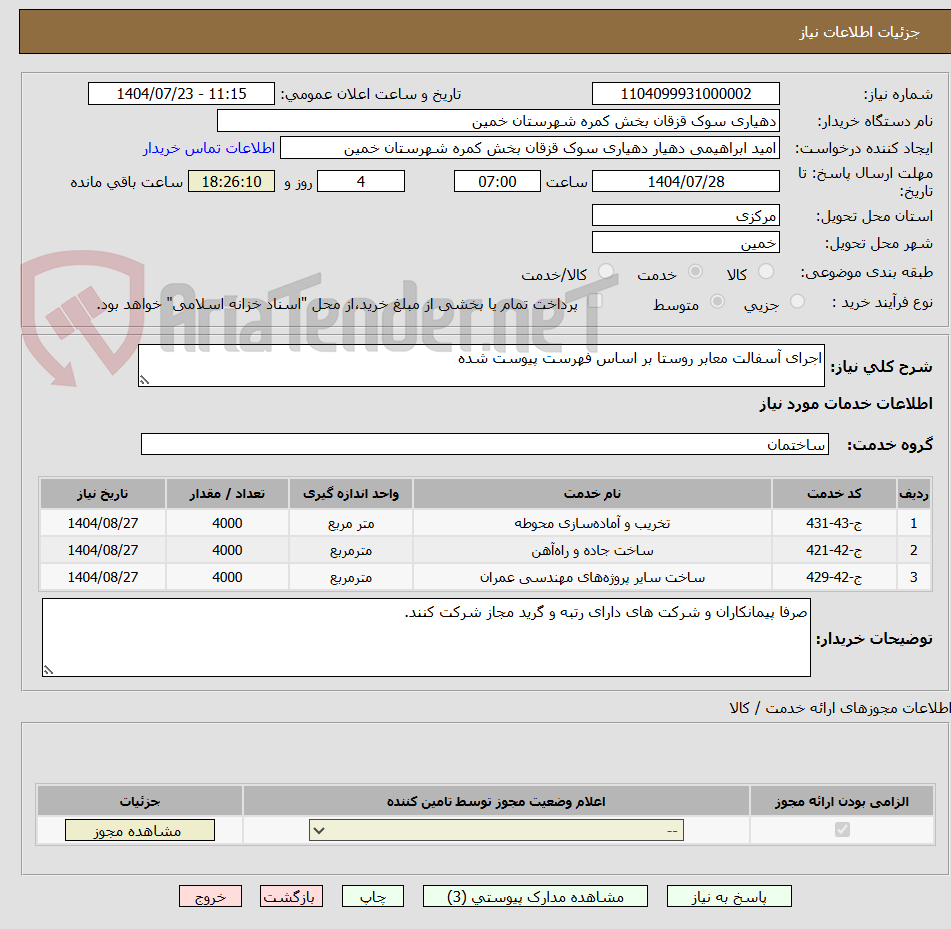Select the کالا radio button
The width and height of the screenshot is (951, 929).
(766, 271)
